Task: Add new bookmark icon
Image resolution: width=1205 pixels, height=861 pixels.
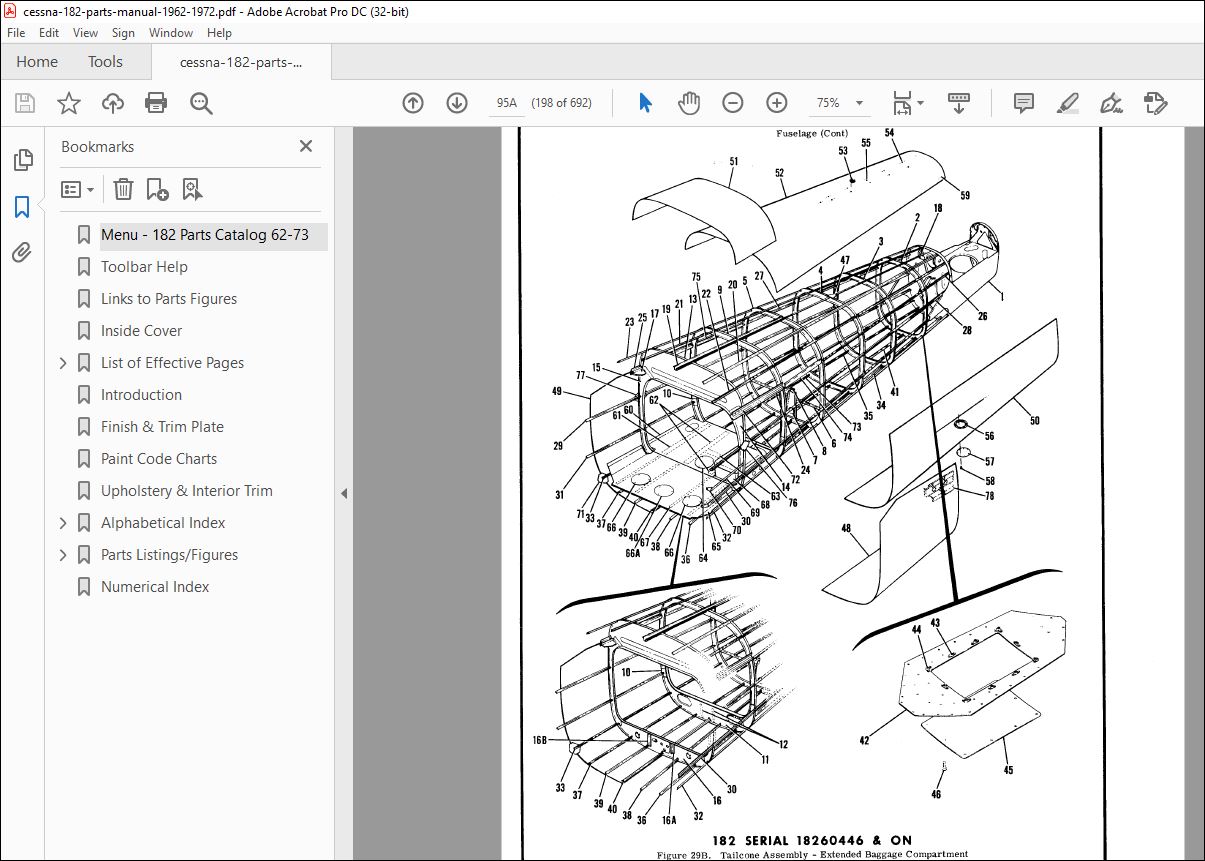Action: click(x=157, y=189)
